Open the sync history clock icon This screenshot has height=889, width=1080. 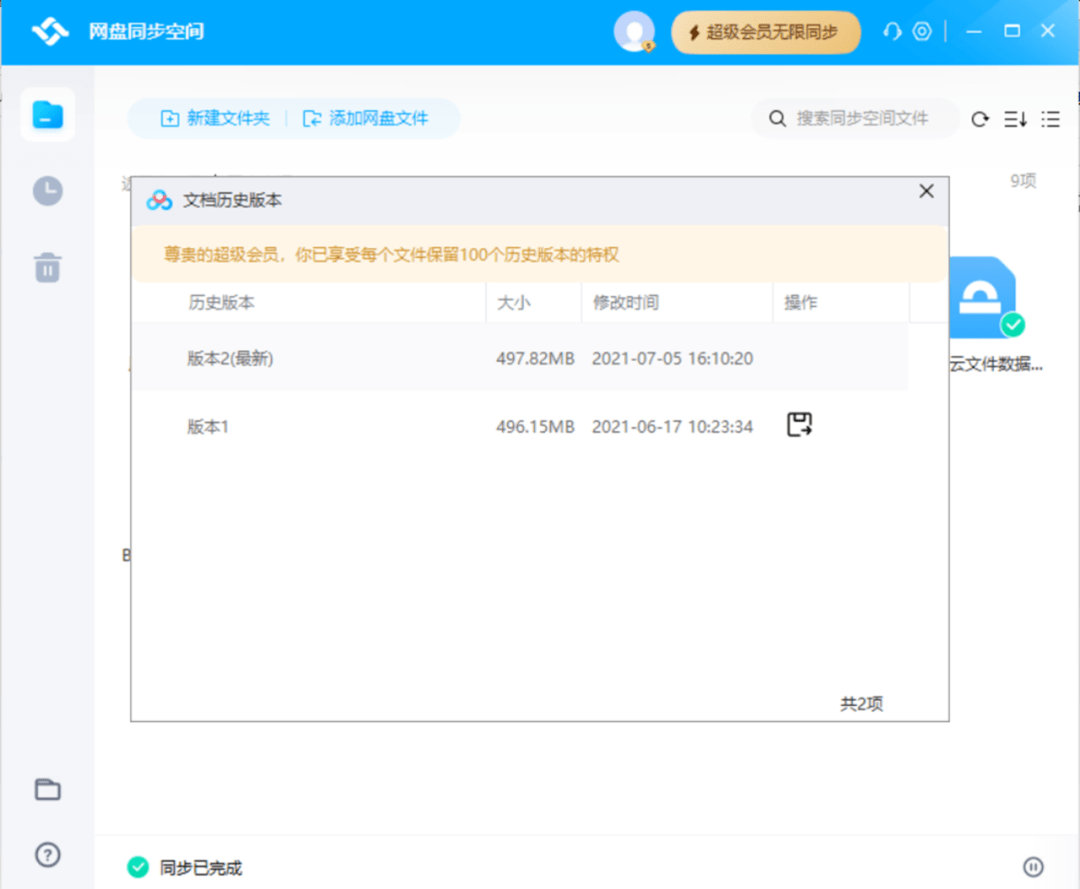(47, 191)
